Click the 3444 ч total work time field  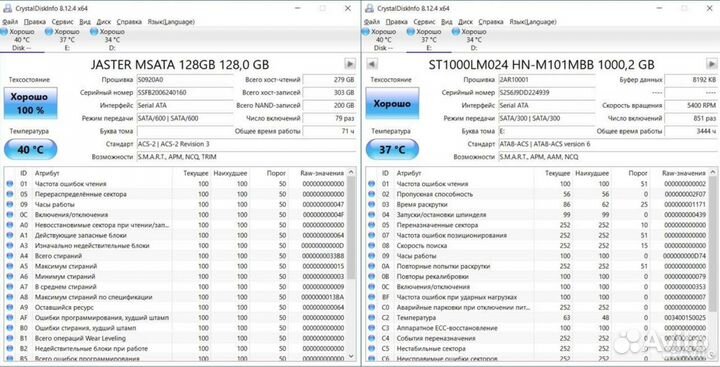click(x=691, y=131)
